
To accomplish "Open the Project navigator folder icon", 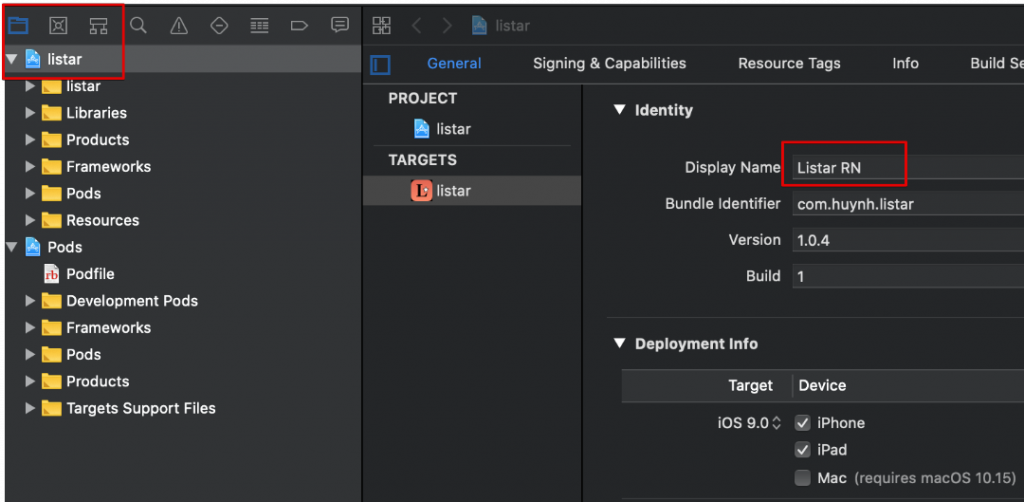I will pyautogui.click(x=18, y=25).
